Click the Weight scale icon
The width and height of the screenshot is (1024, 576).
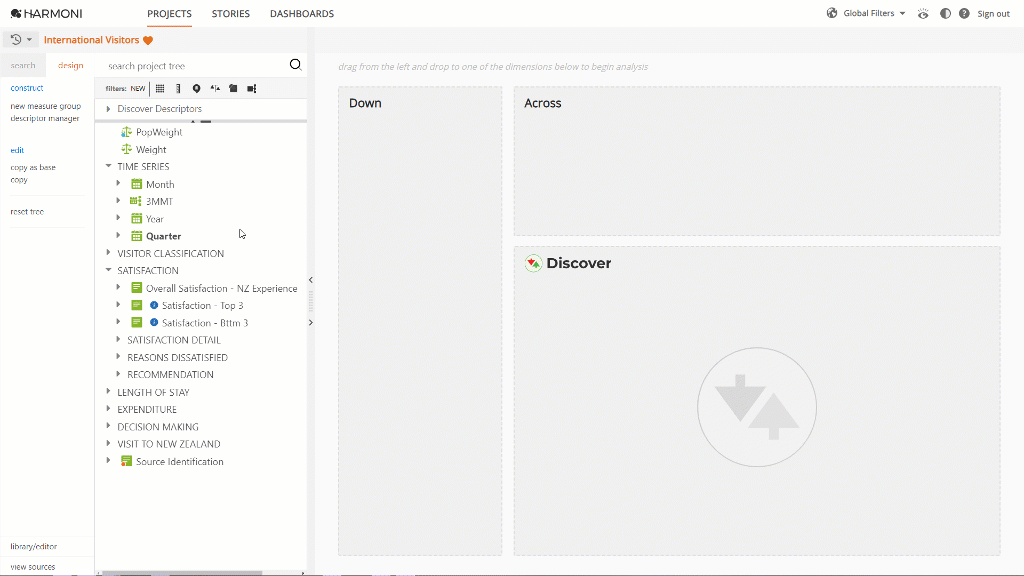(127, 149)
